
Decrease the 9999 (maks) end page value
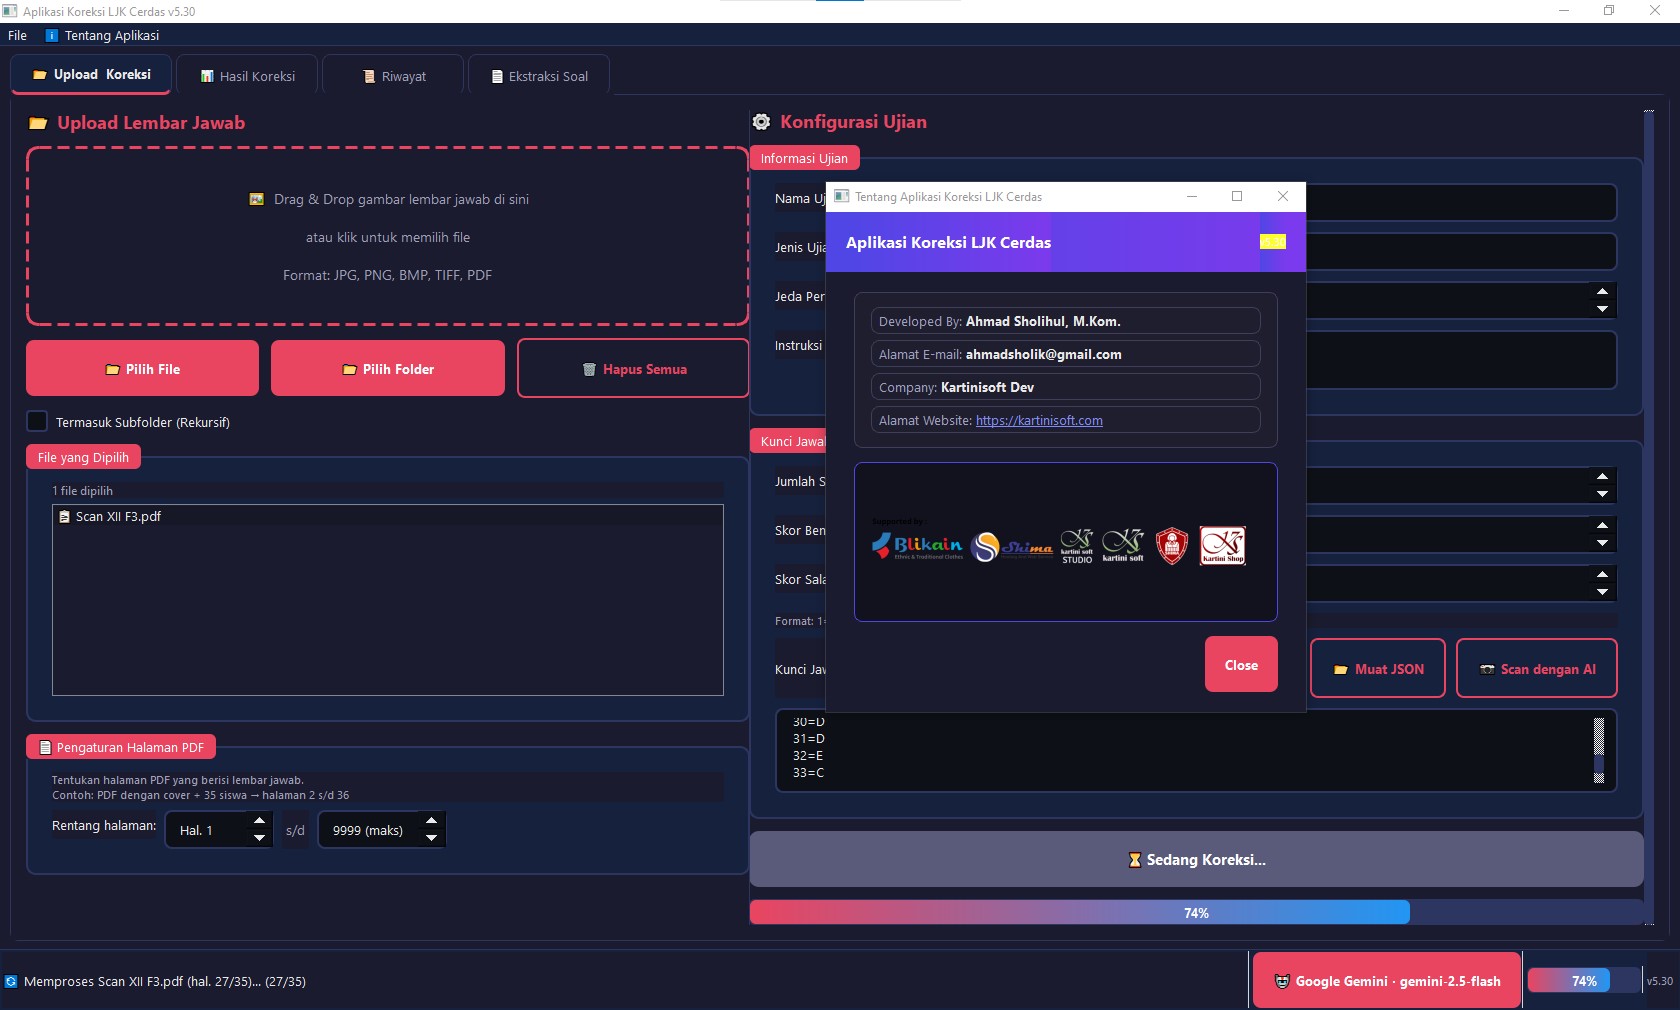pyautogui.click(x=431, y=838)
